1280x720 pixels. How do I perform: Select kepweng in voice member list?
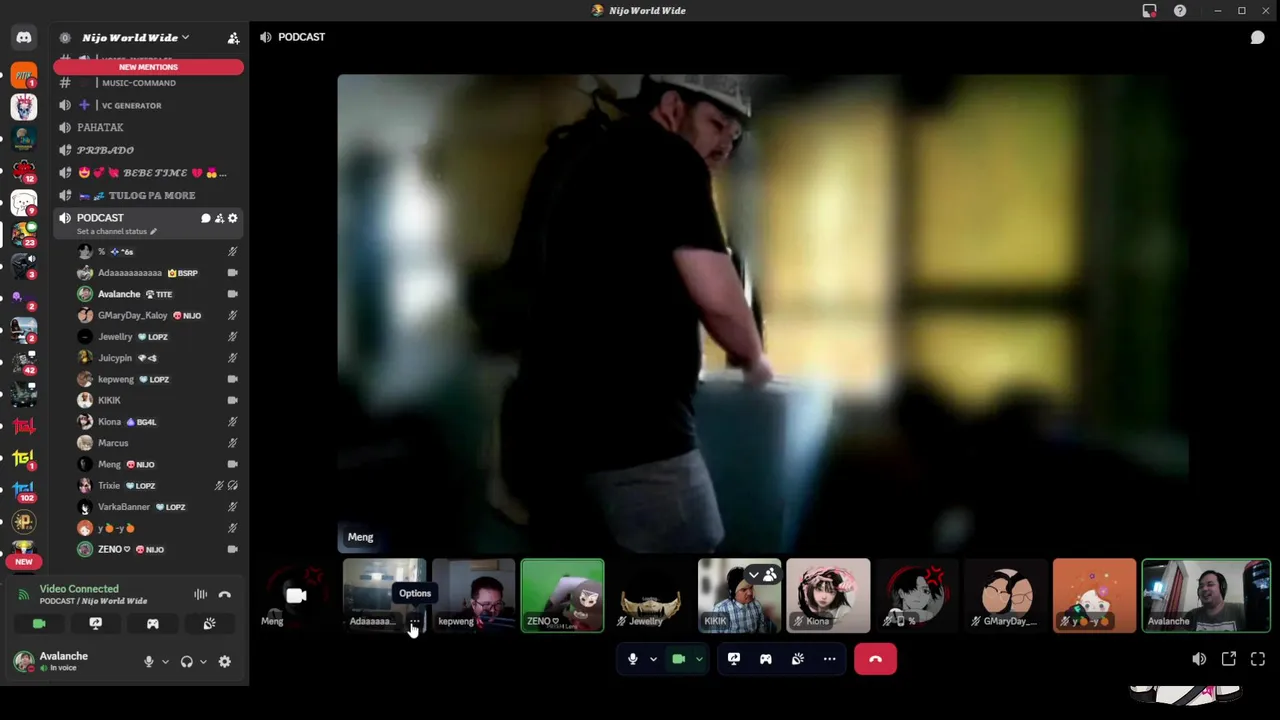coord(158,379)
